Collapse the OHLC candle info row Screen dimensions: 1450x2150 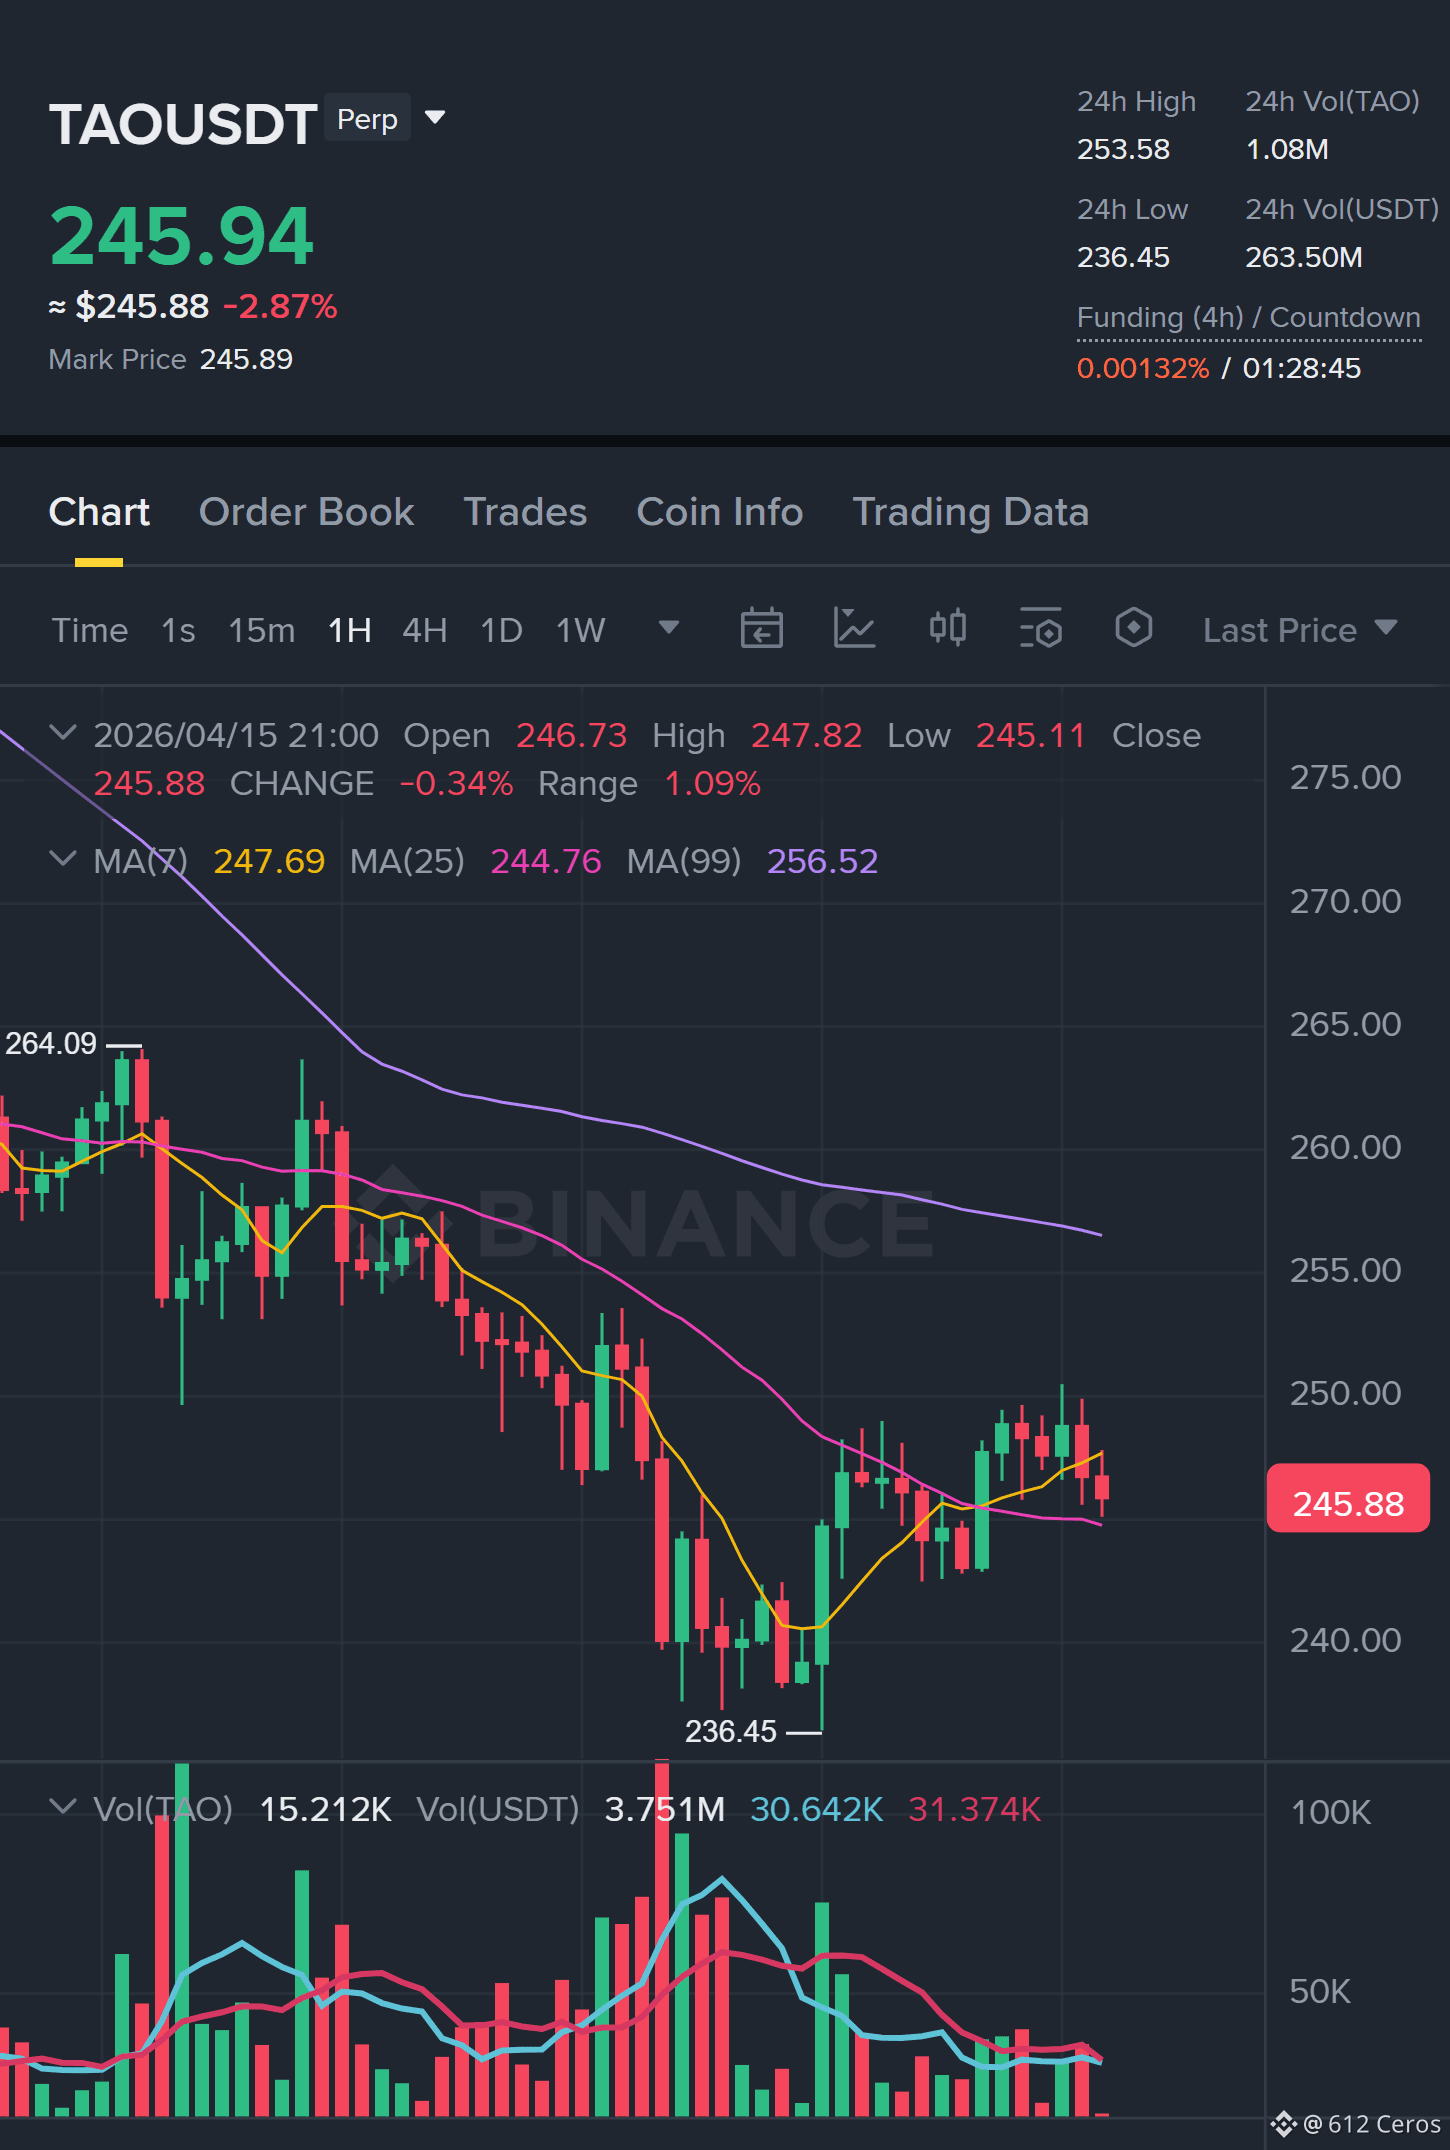[x=63, y=734]
